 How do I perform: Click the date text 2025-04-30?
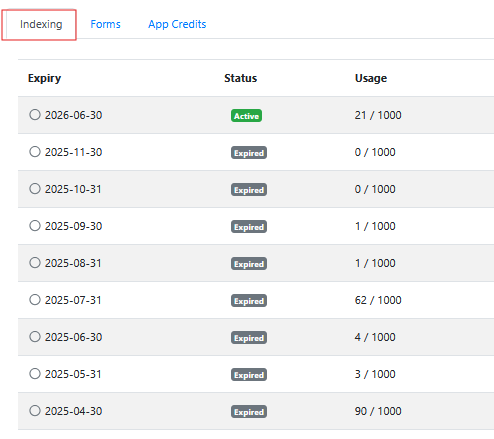click(73, 411)
